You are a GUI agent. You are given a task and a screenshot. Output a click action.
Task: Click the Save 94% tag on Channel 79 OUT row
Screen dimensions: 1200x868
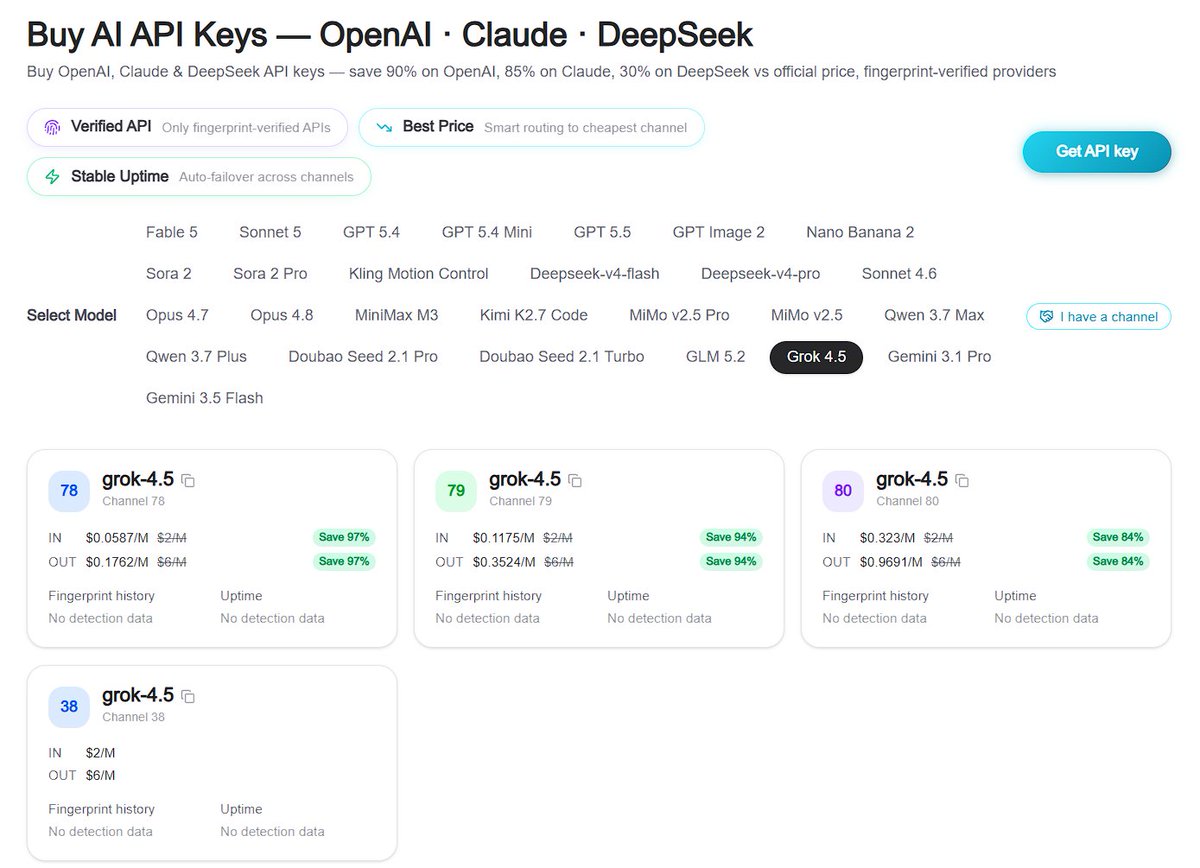(x=731, y=561)
